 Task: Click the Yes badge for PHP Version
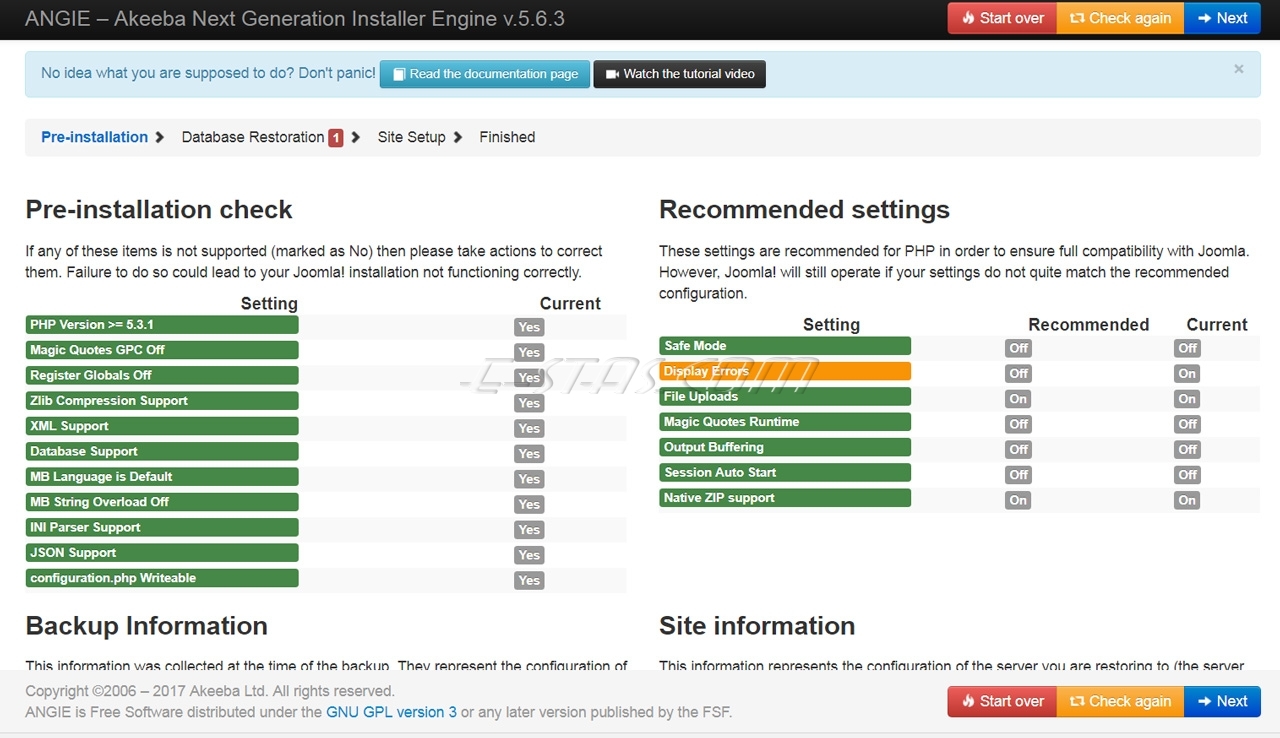(x=529, y=327)
